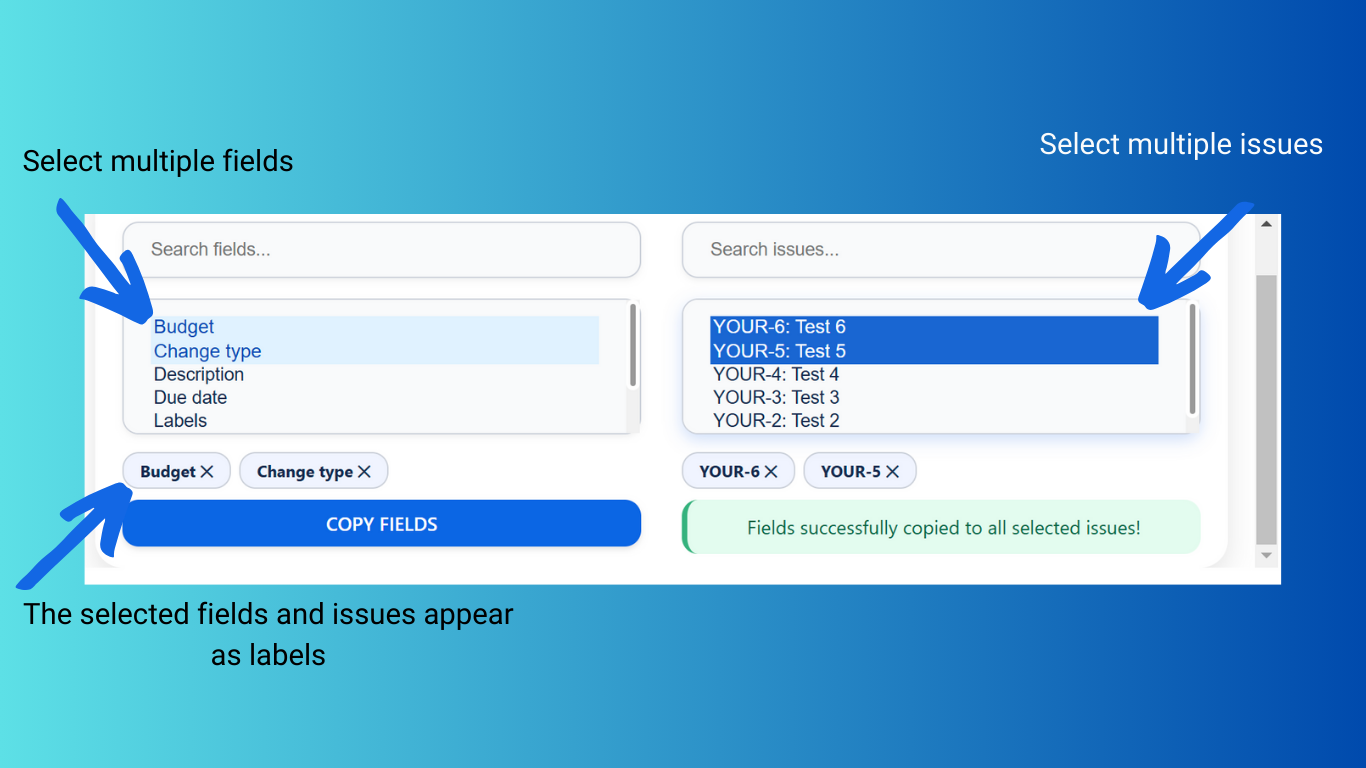Viewport: 1366px width, 768px height.
Task: Select Budget in the fields list
Action: pyautogui.click(x=375, y=327)
